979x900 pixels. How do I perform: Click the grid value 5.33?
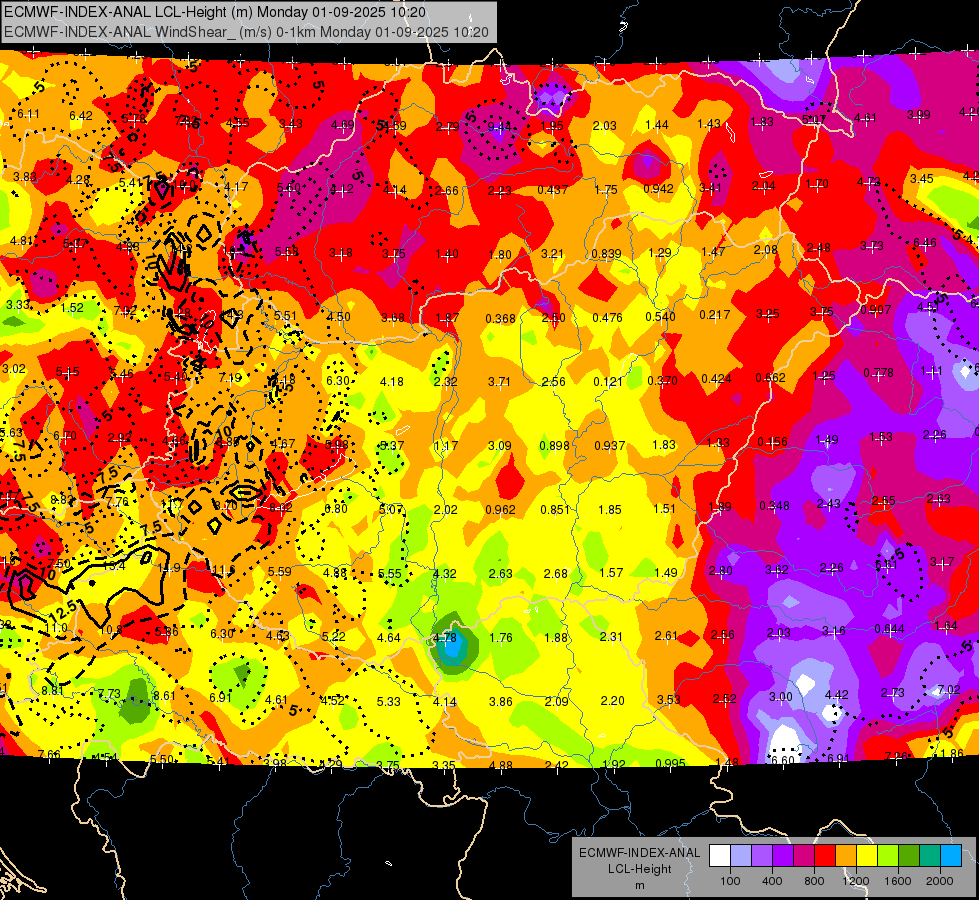[x=388, y=701]
